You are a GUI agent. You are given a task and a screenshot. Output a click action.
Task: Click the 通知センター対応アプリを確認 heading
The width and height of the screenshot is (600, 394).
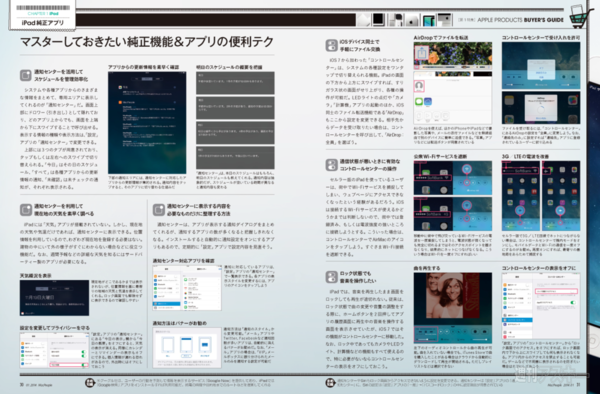click(x=183, y=260)
